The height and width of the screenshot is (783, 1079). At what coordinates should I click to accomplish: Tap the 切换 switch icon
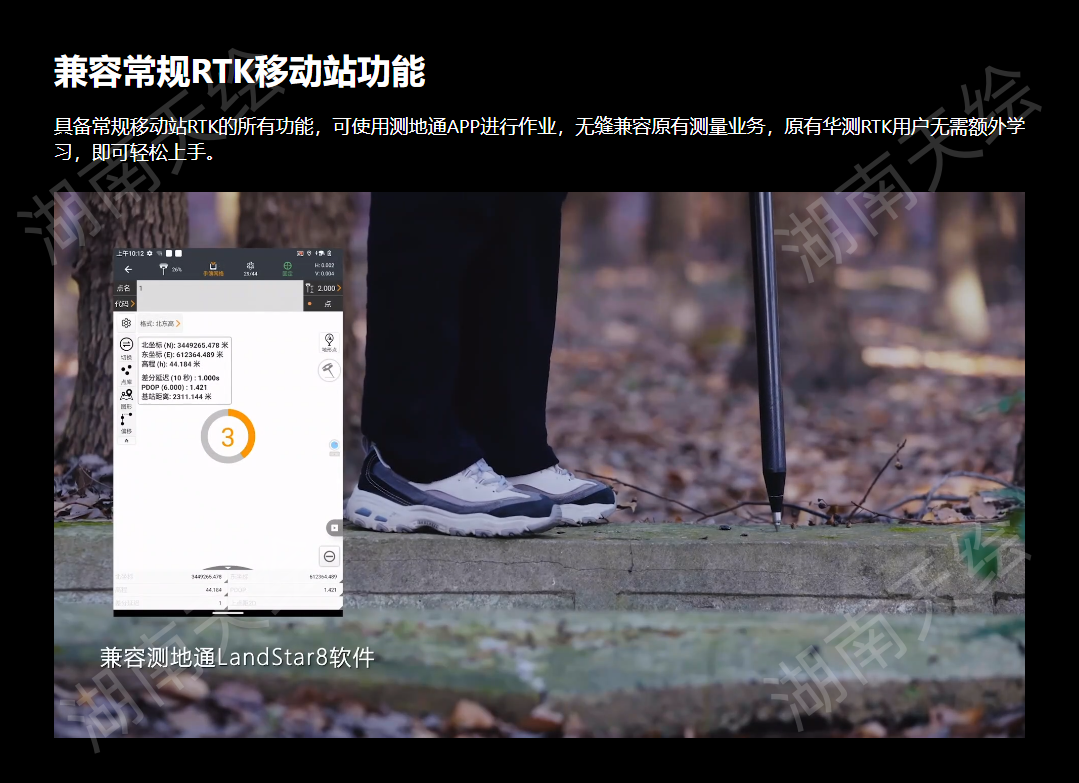(127, 347)
